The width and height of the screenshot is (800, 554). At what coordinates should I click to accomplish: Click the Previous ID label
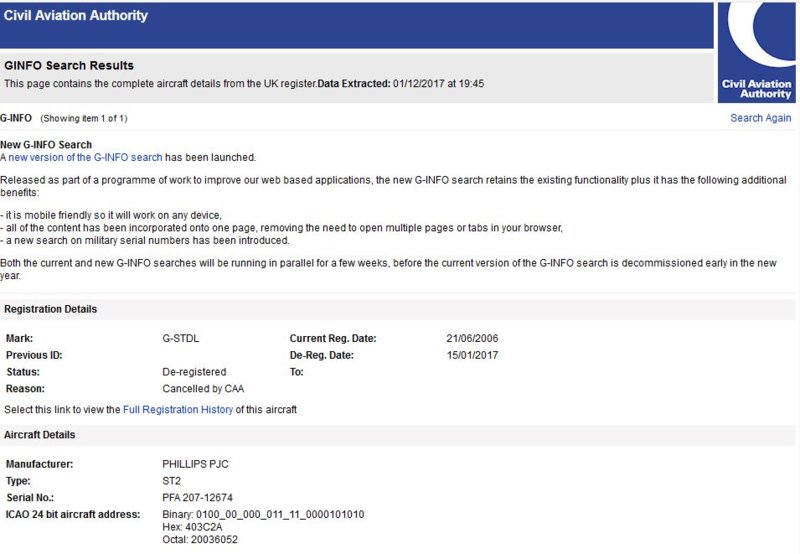coord(34,355)
